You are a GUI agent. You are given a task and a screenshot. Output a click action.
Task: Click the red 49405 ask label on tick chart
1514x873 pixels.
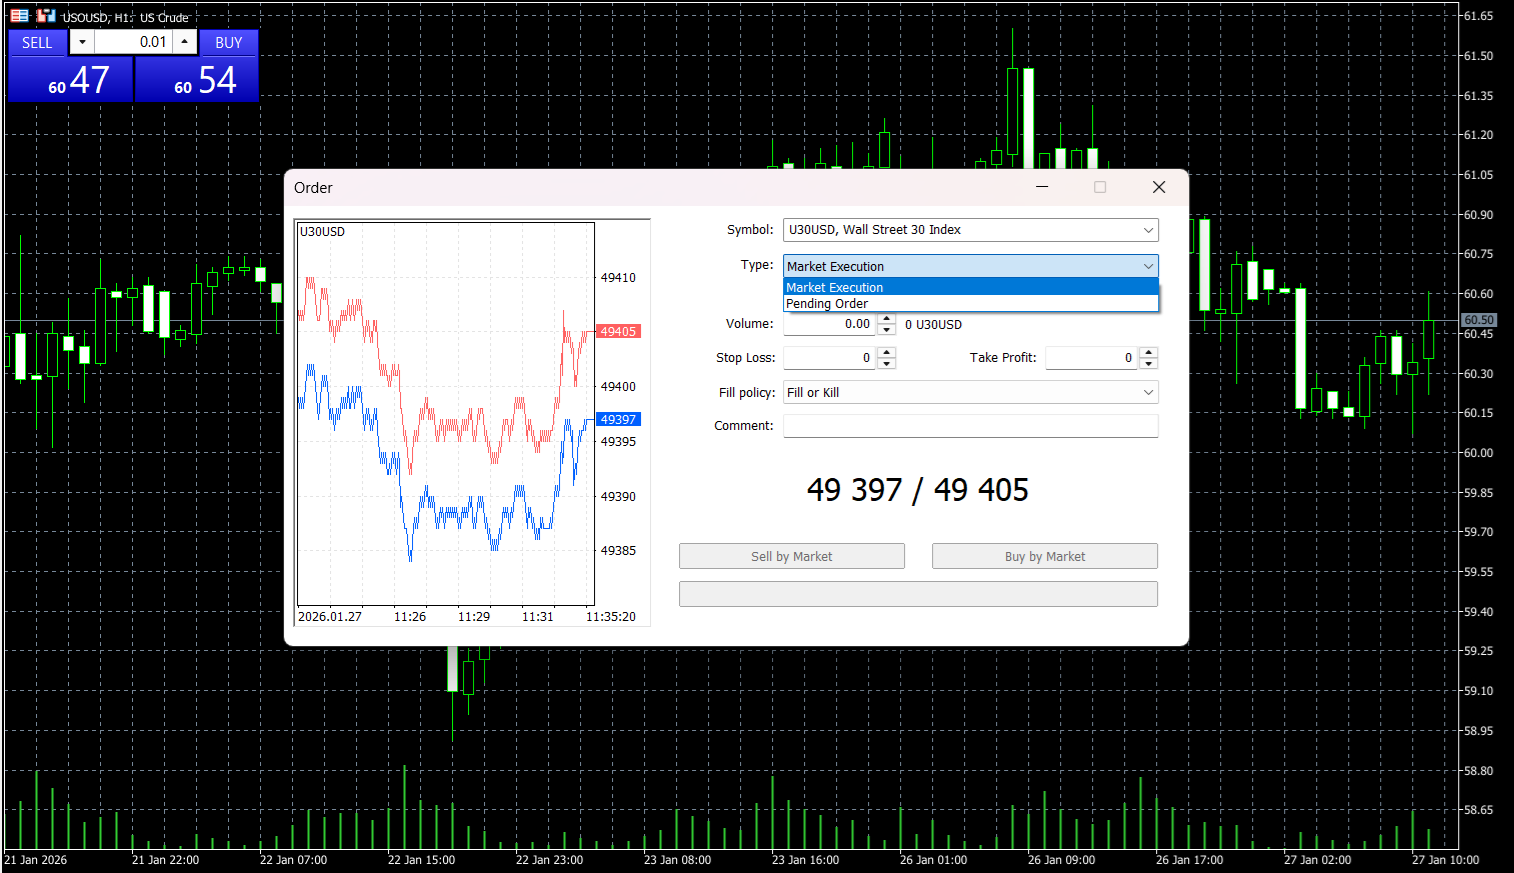(x=618, y=331)
